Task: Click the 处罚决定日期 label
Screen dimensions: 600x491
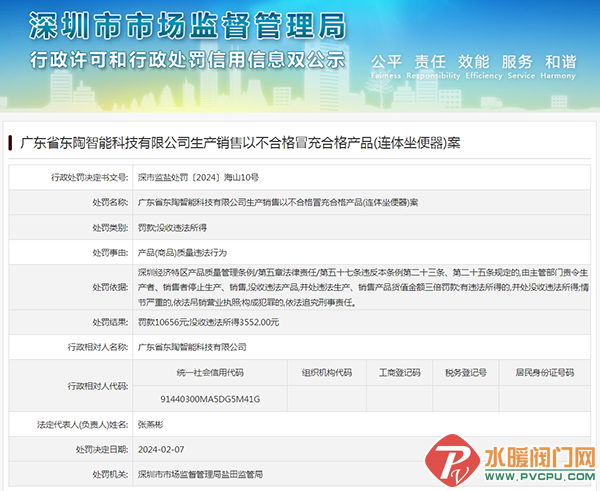Action: (x=102, y=449)
